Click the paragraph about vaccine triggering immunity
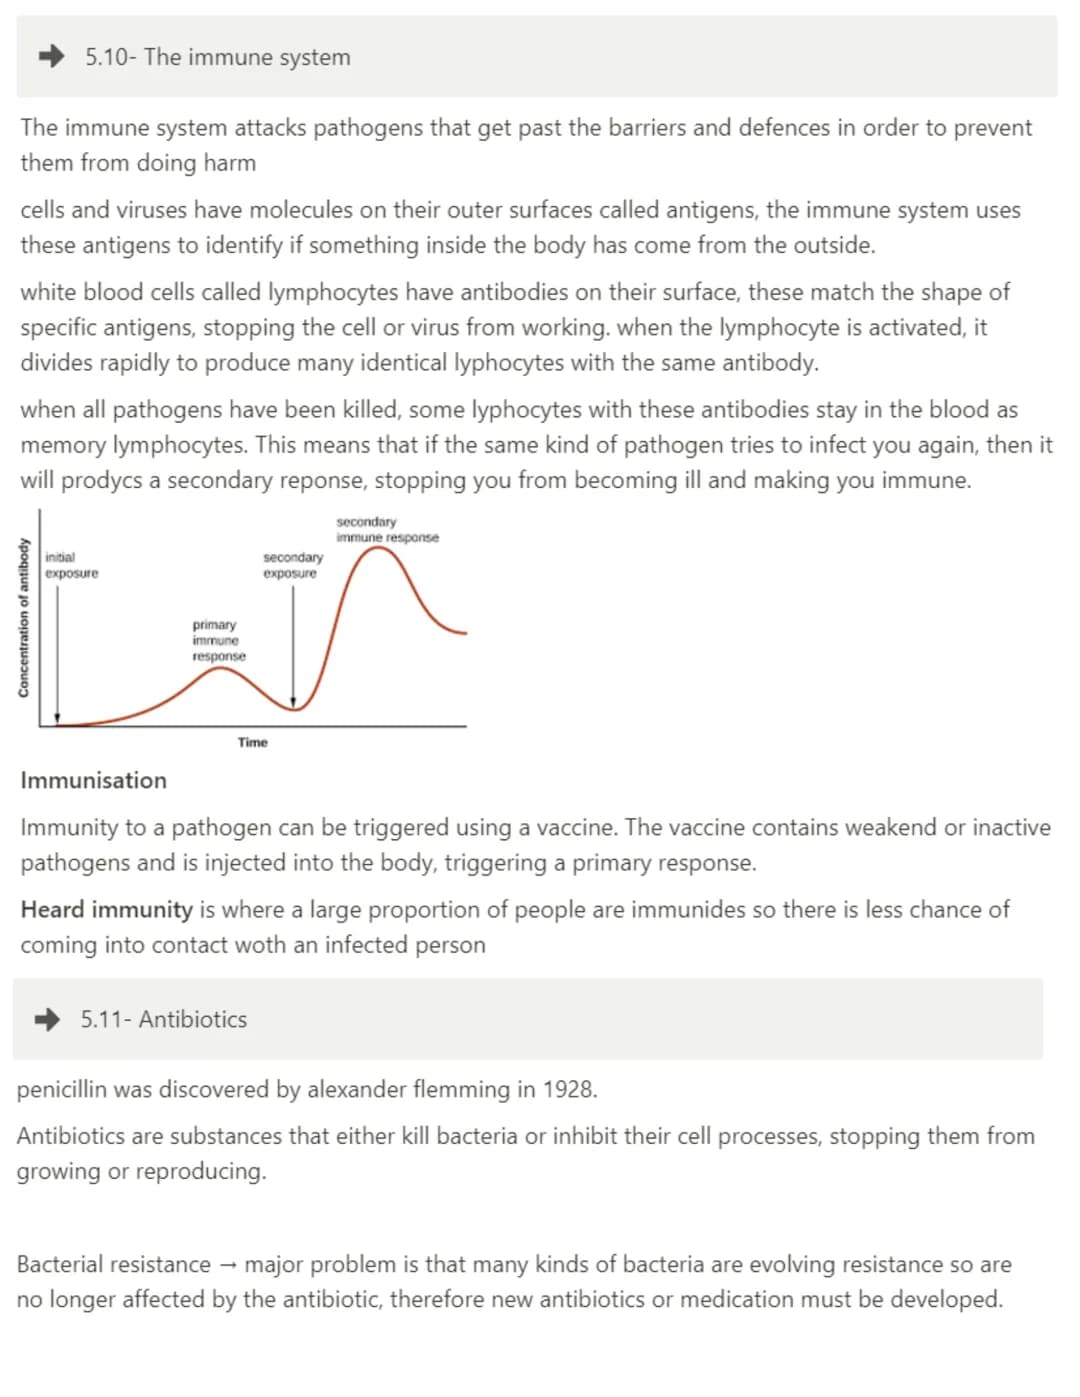 535,845
